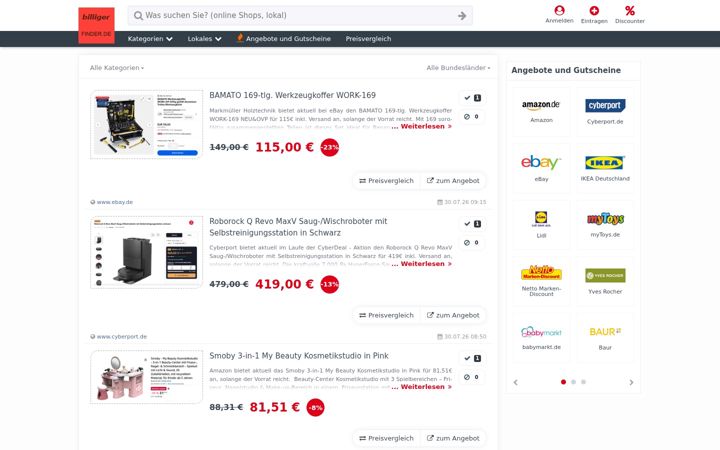Click the -13% discount badge
Image resolution: width=720 pixels, height=450 pixels.
pos(329,284)
